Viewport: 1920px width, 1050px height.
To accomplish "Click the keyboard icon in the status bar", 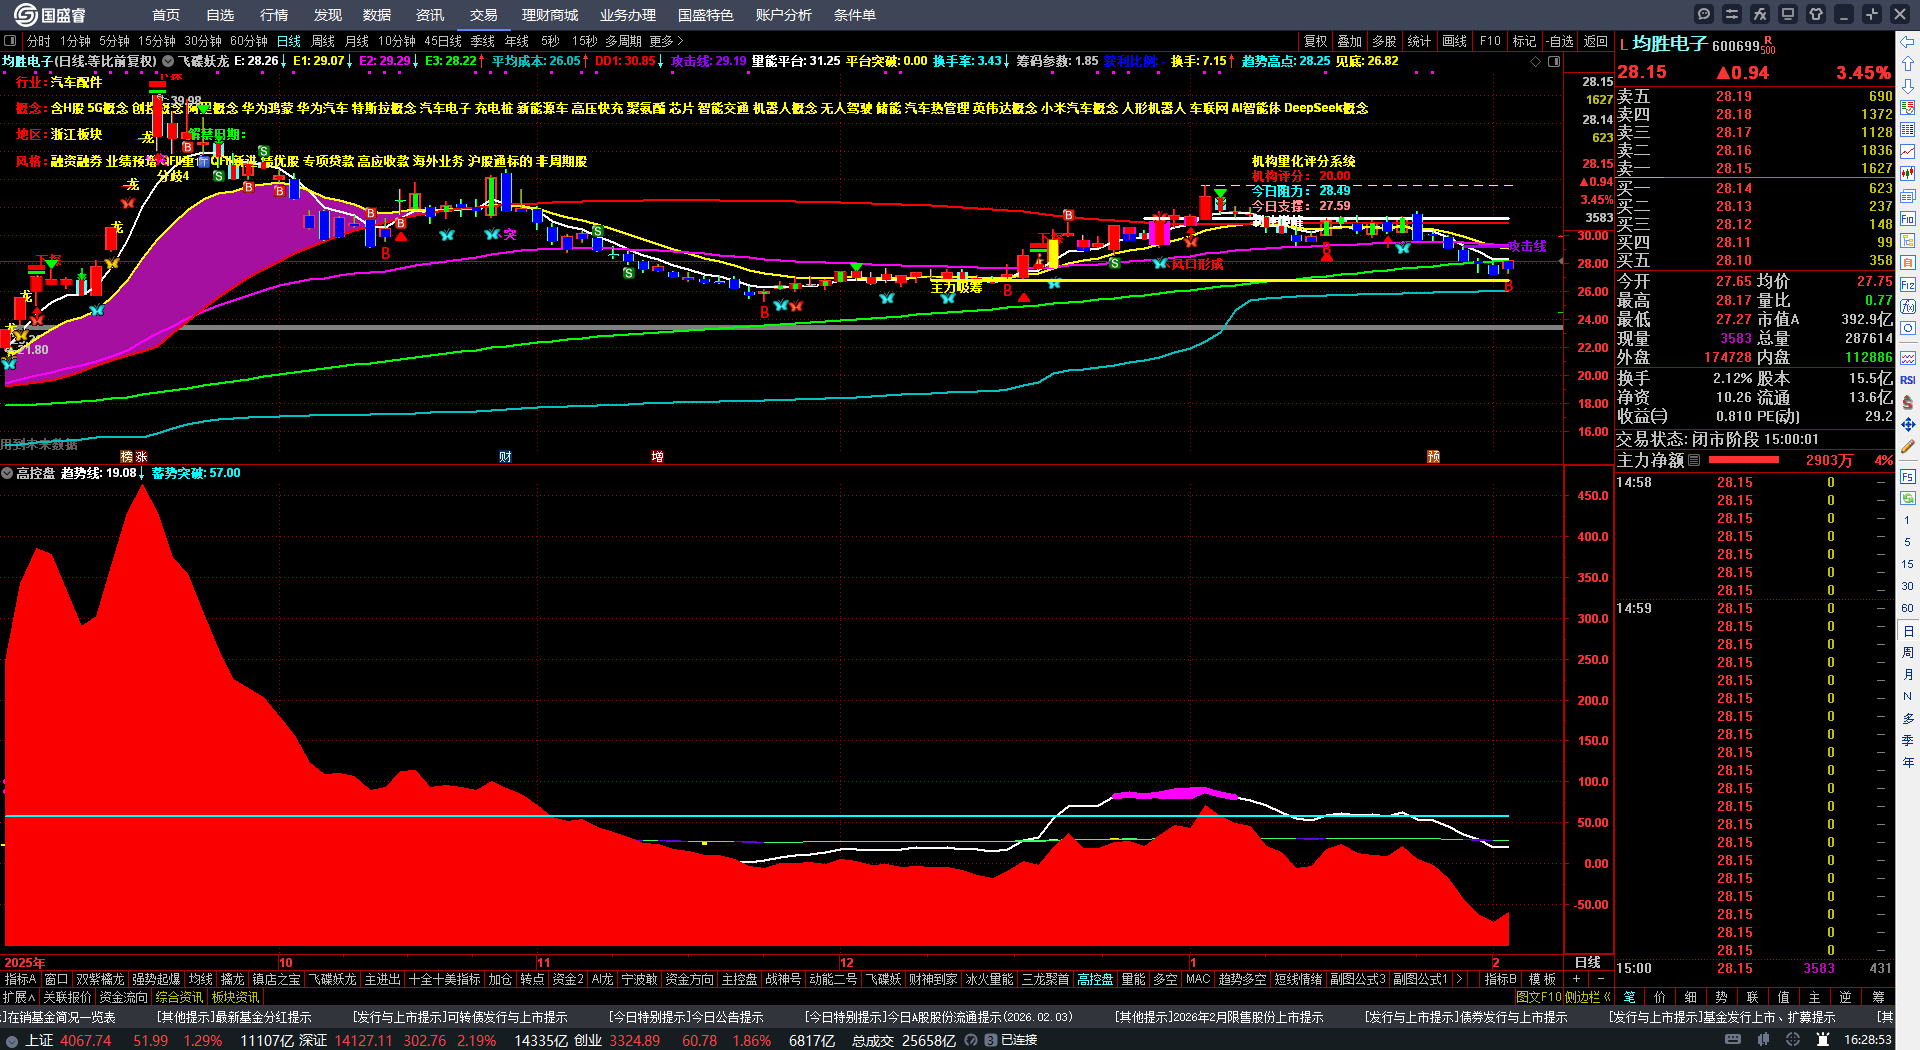I will [x=1733, y=1040].
